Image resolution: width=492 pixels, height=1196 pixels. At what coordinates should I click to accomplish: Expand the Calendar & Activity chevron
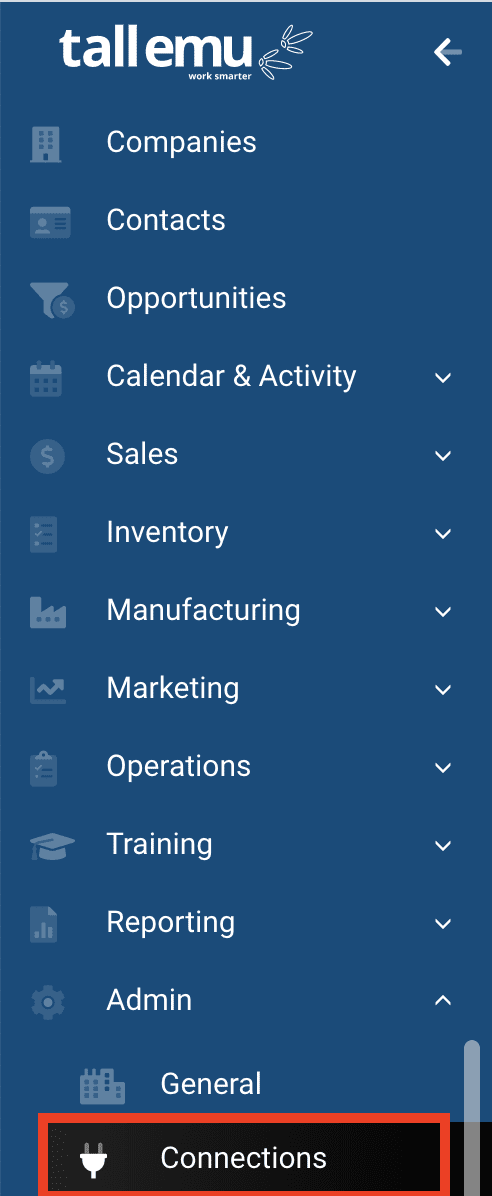coord(443,378)
